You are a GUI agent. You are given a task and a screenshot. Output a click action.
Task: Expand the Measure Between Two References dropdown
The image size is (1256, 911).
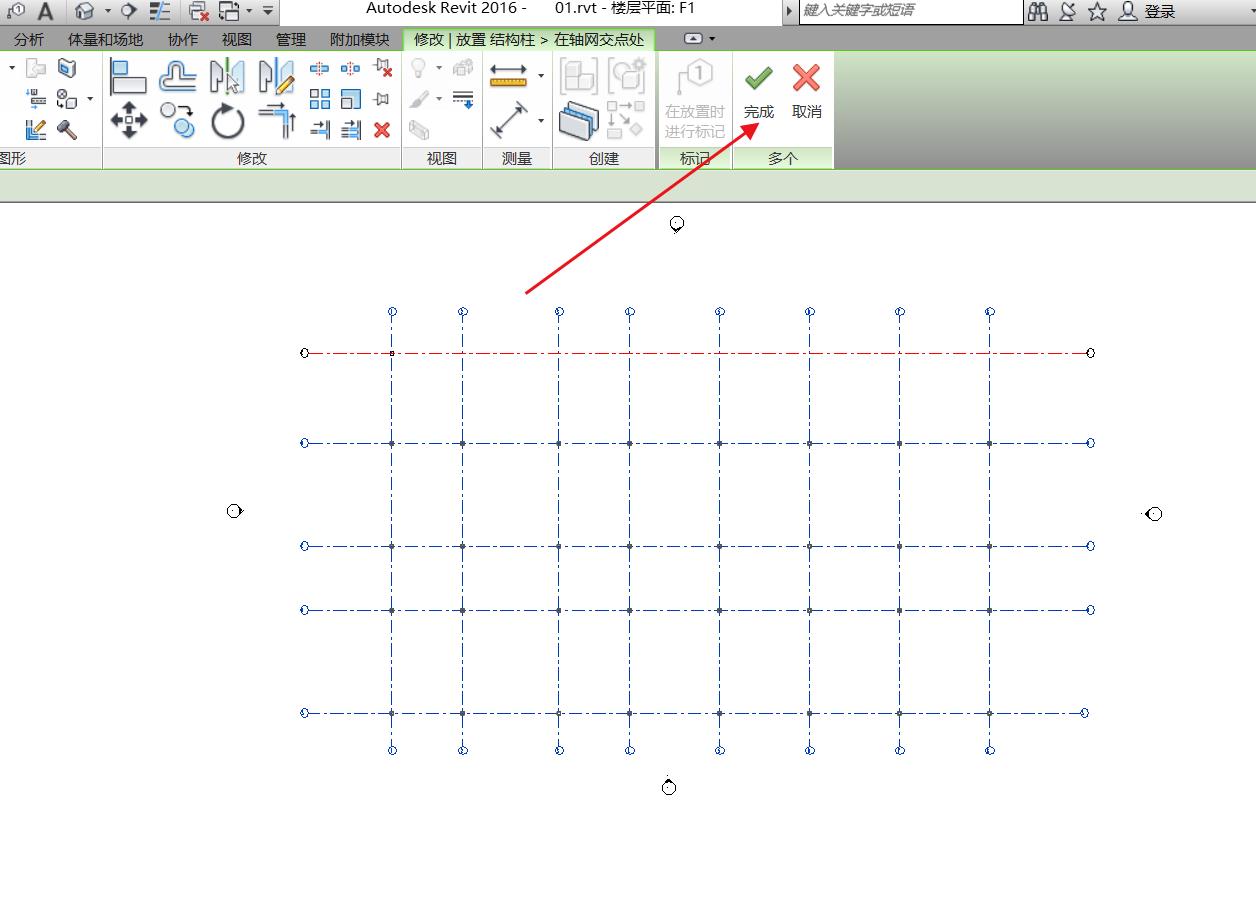point(541,121)
